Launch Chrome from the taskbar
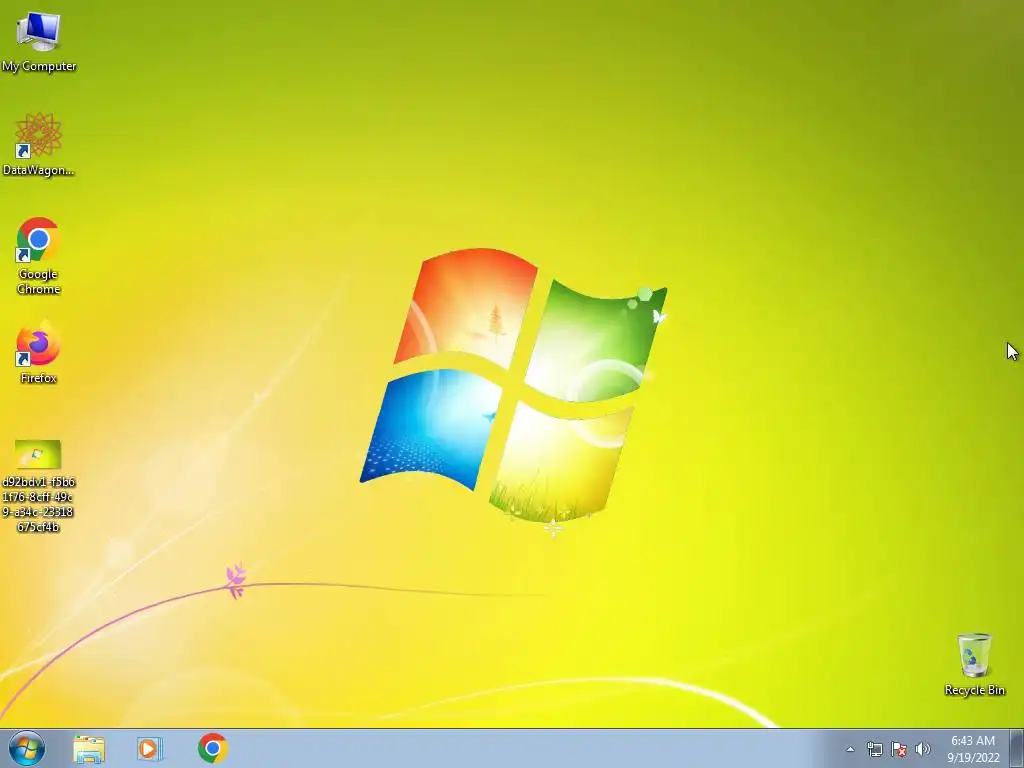This screenshot has width=1024, height=768. [212, 748]
